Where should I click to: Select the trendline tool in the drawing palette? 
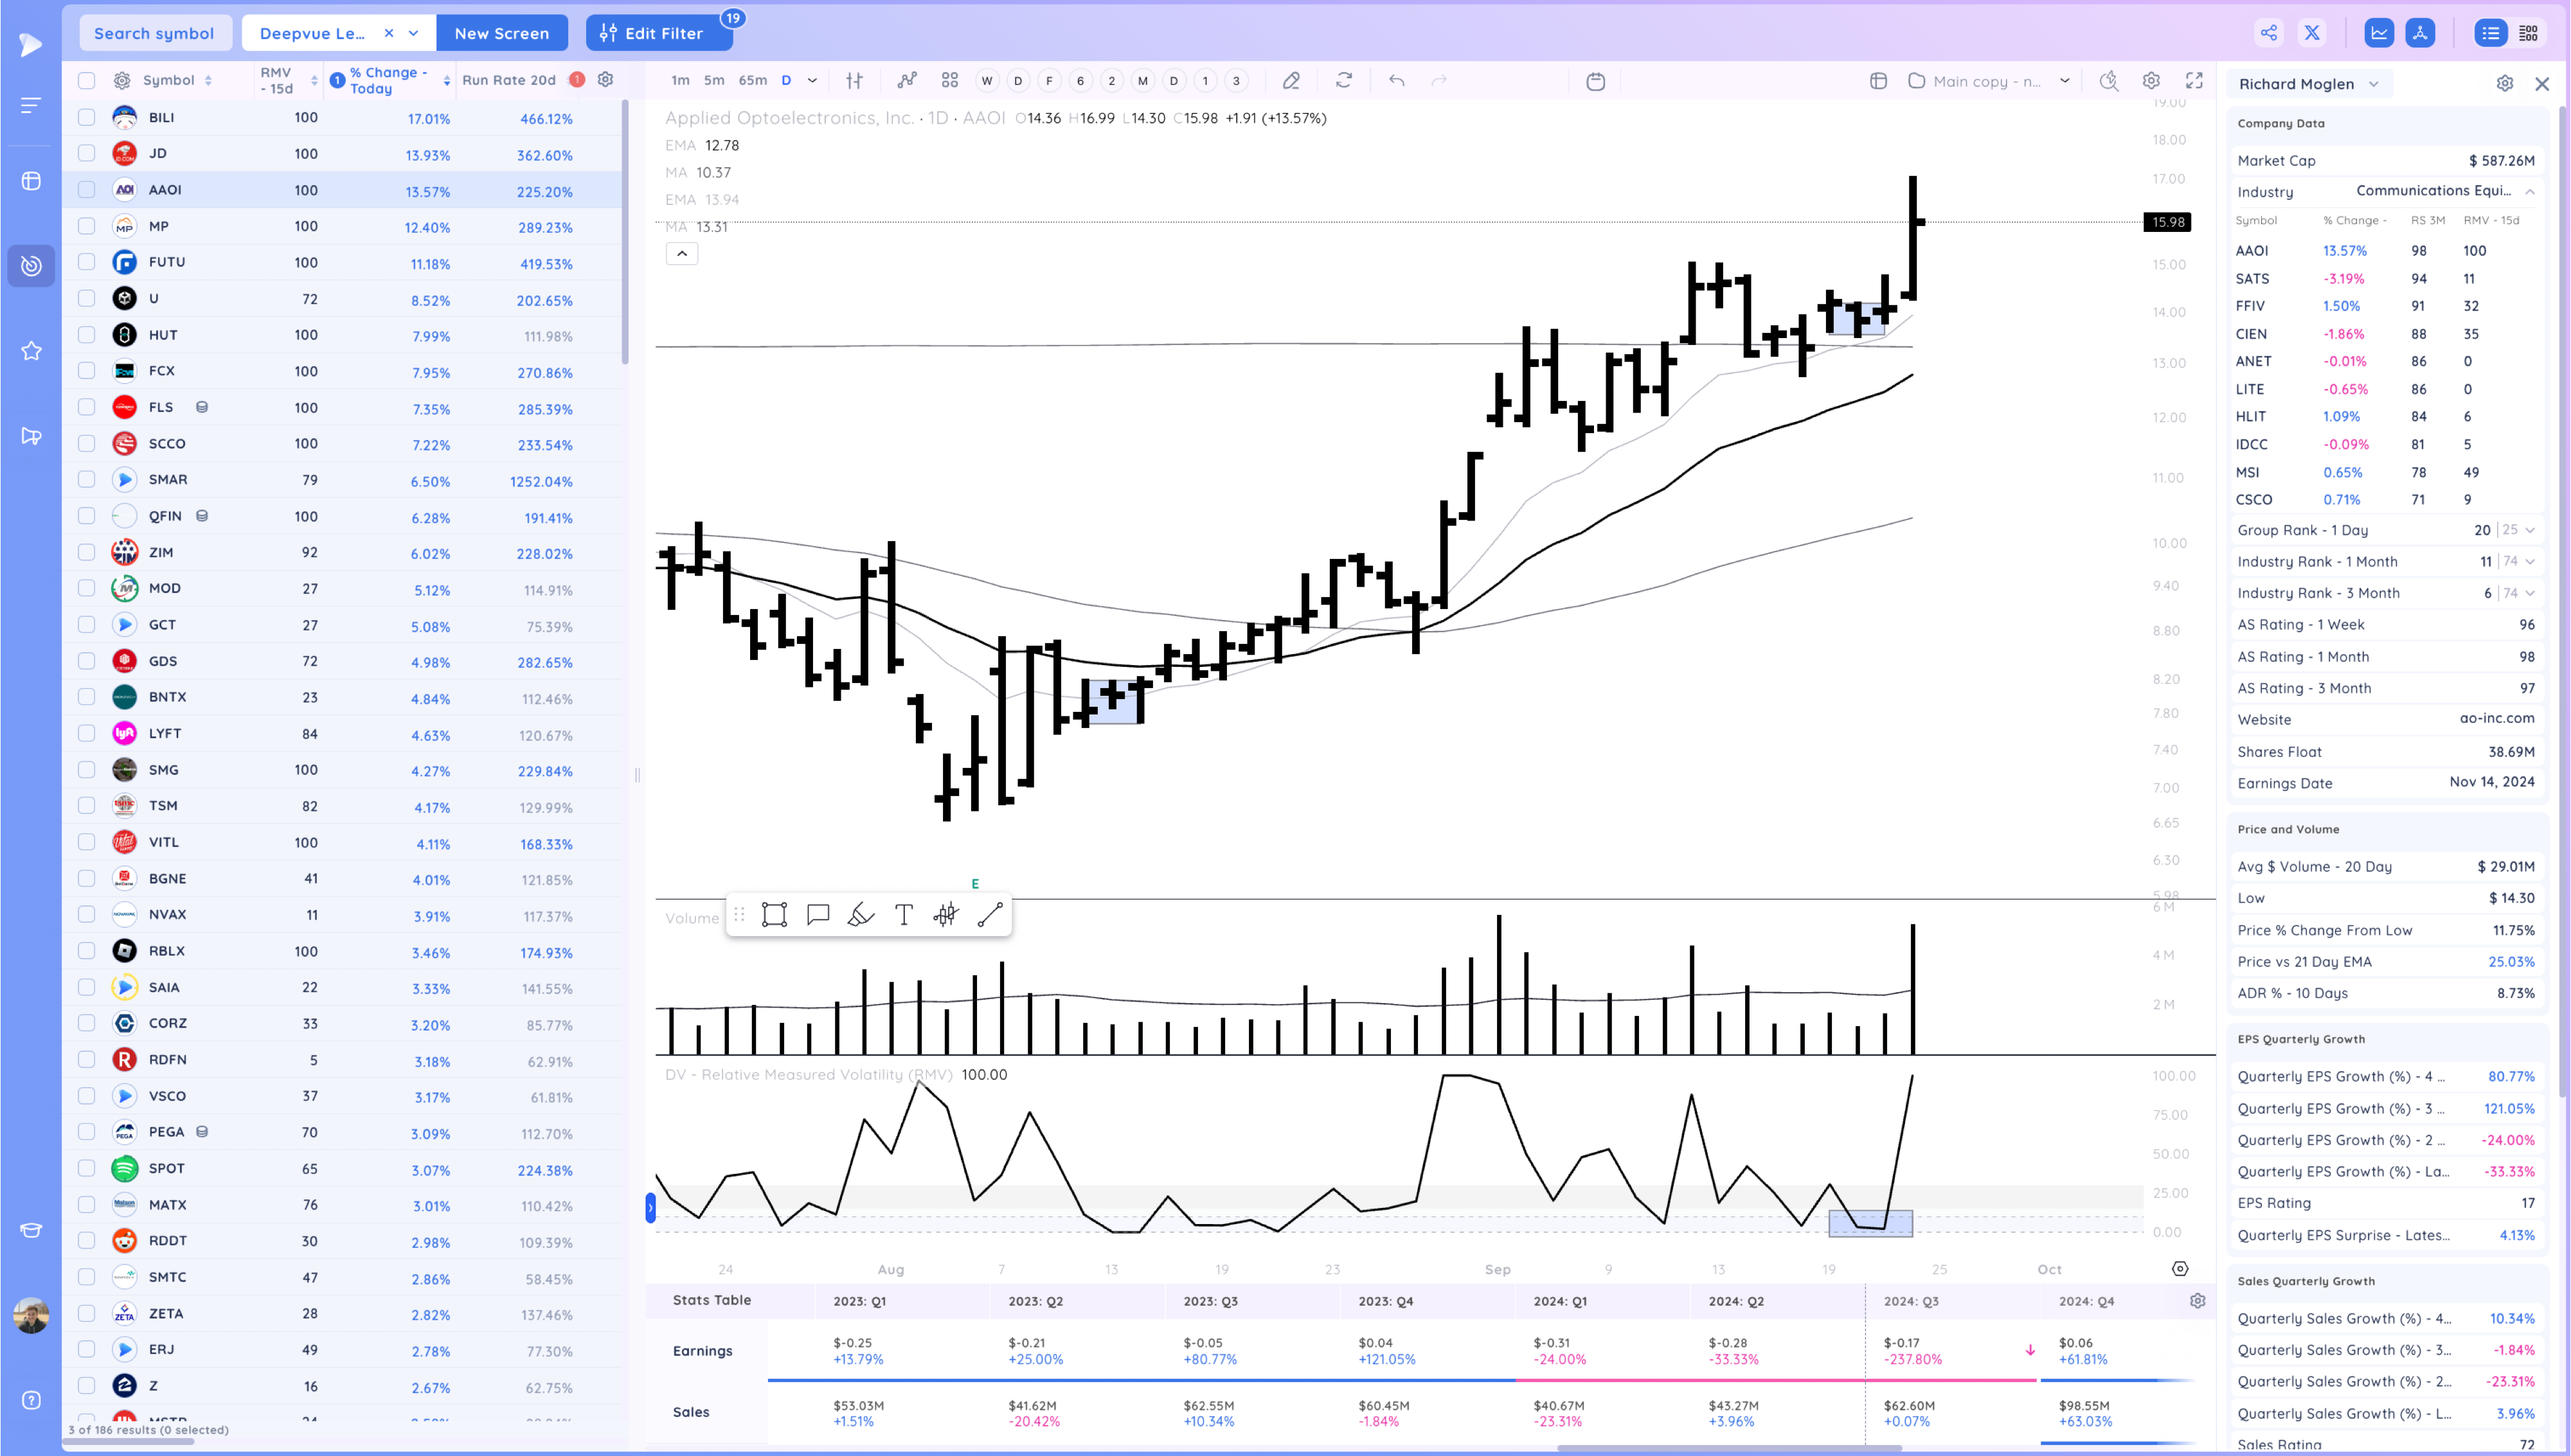[989, 913]
